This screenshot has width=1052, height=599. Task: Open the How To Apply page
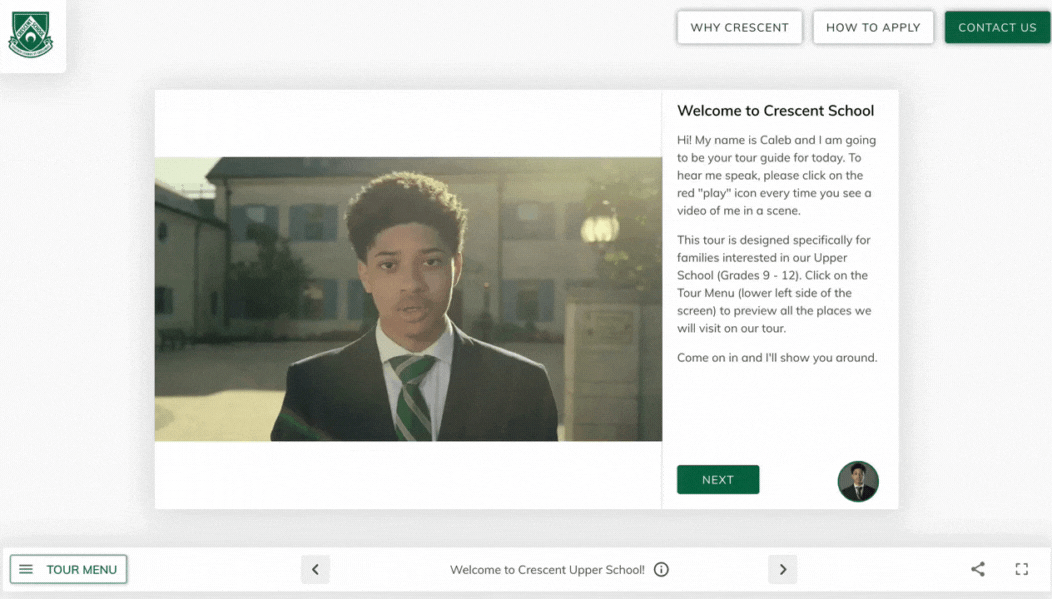click(873, 28)
